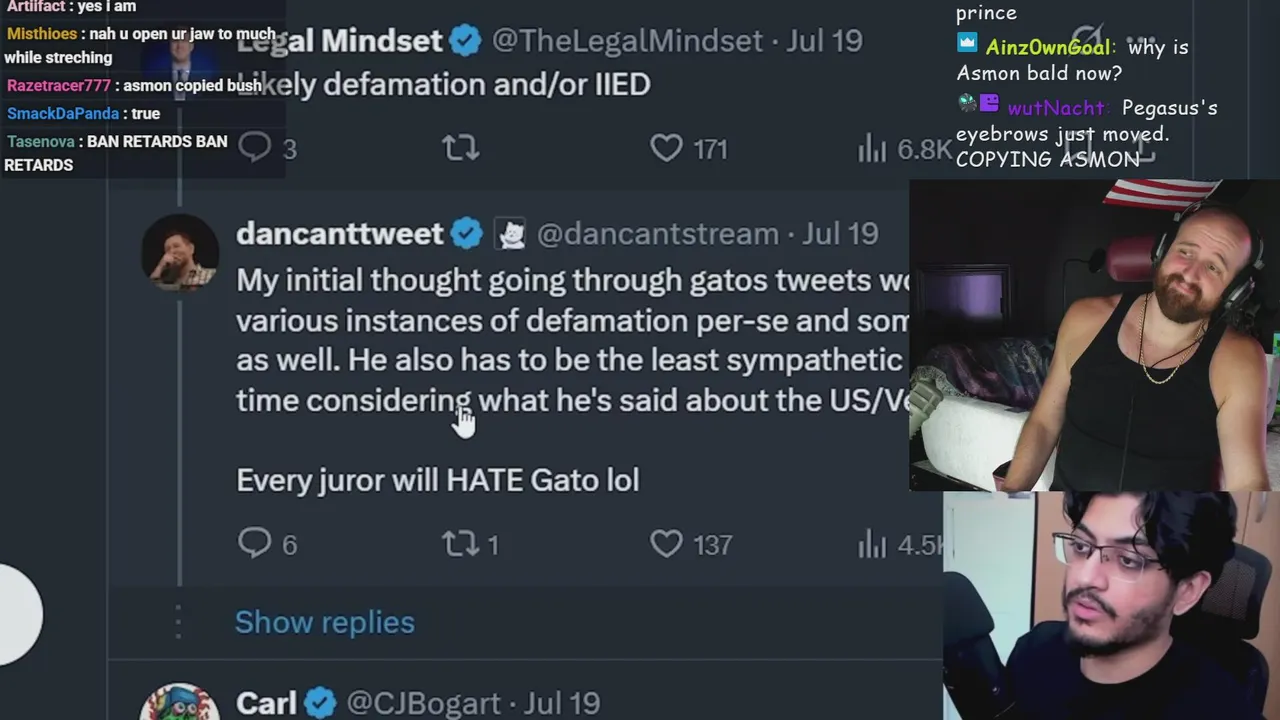The height and width of the screenshot is (720, 1280).
Task: Like dancanttweet's tweet with 137 likes
Action: [x=666, y=543]
